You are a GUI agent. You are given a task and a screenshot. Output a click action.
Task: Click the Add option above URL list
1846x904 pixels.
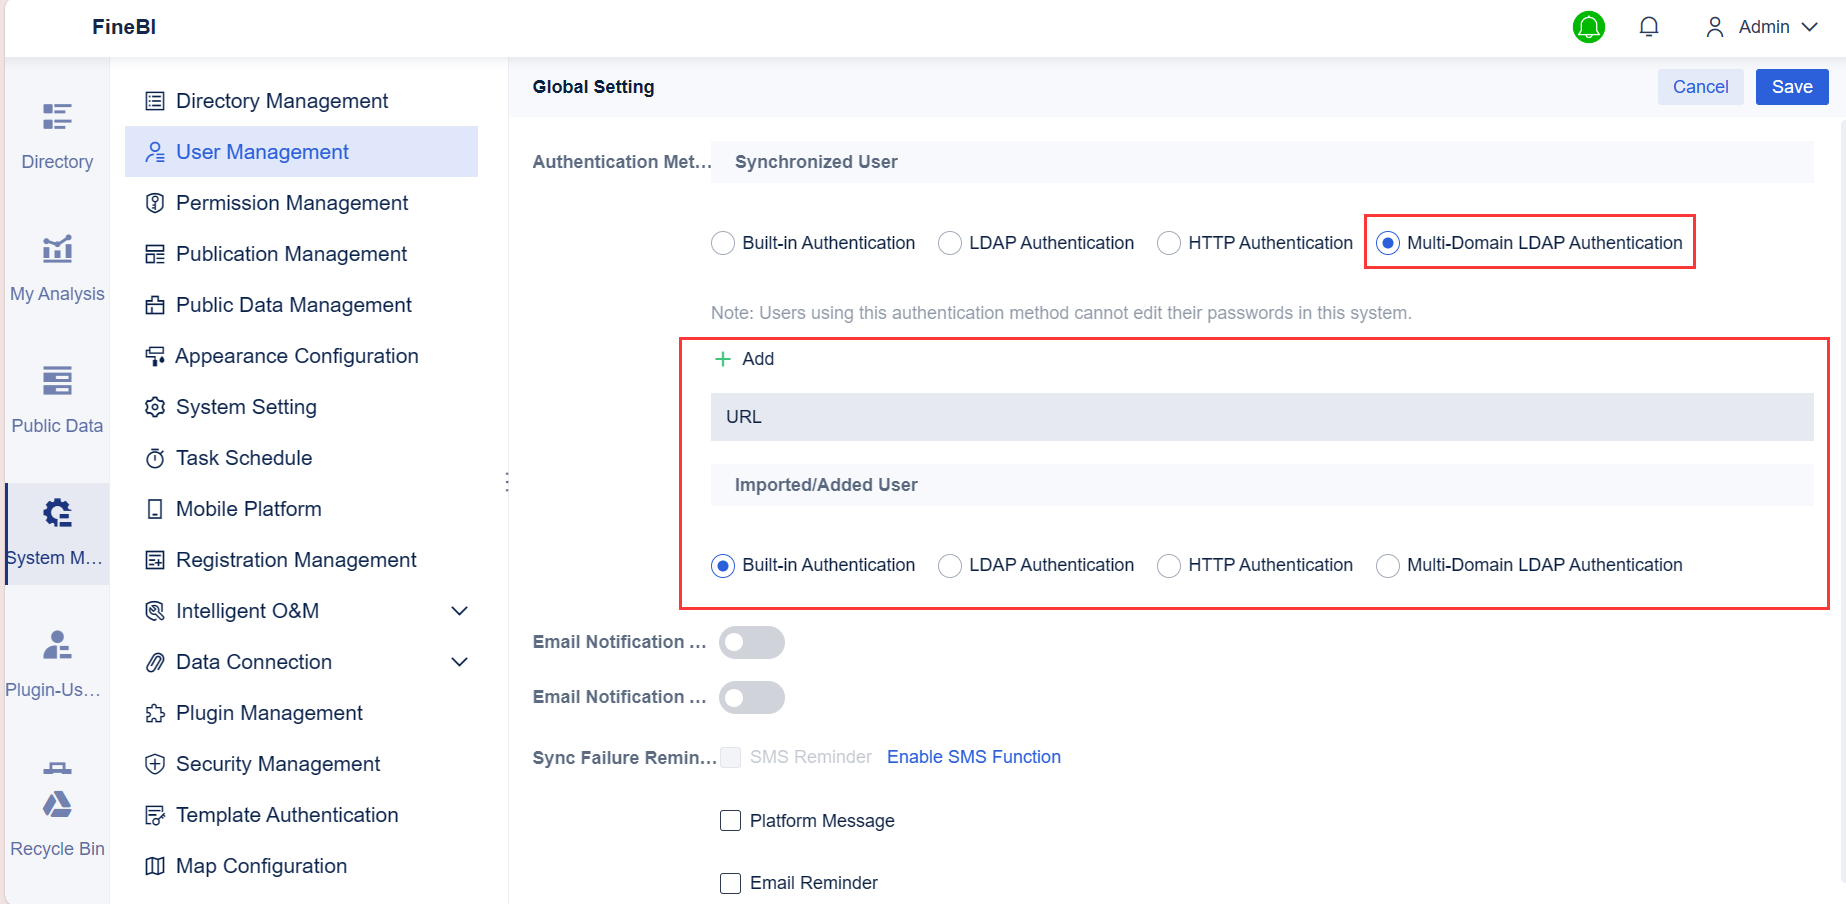point(744,358)
